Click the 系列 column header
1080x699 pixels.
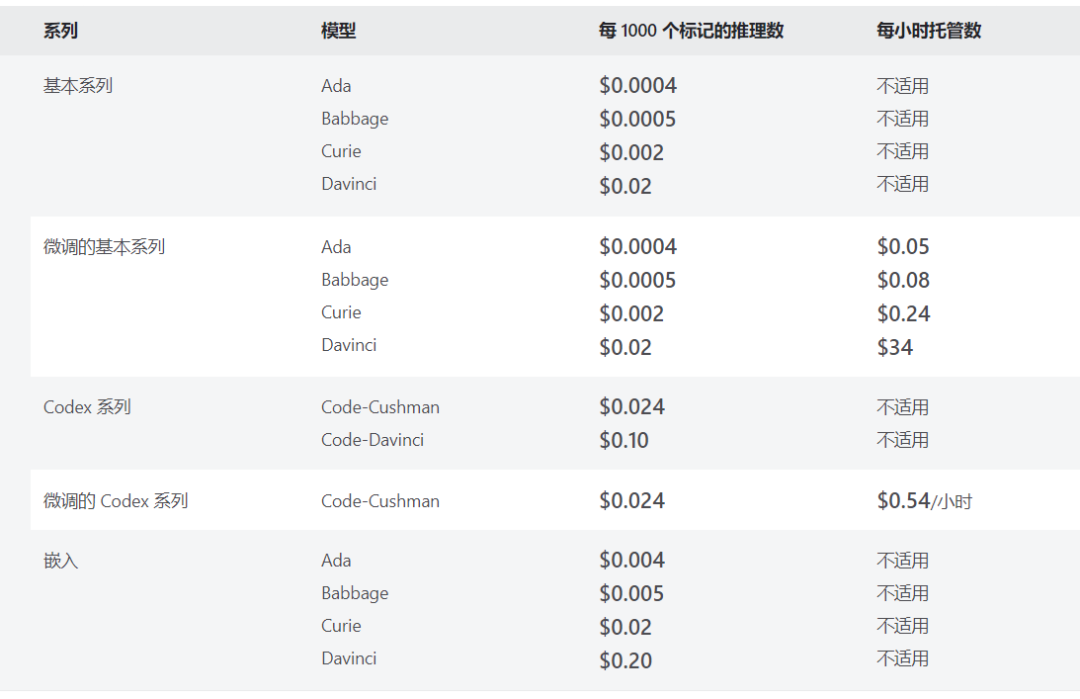coord(60,31)
